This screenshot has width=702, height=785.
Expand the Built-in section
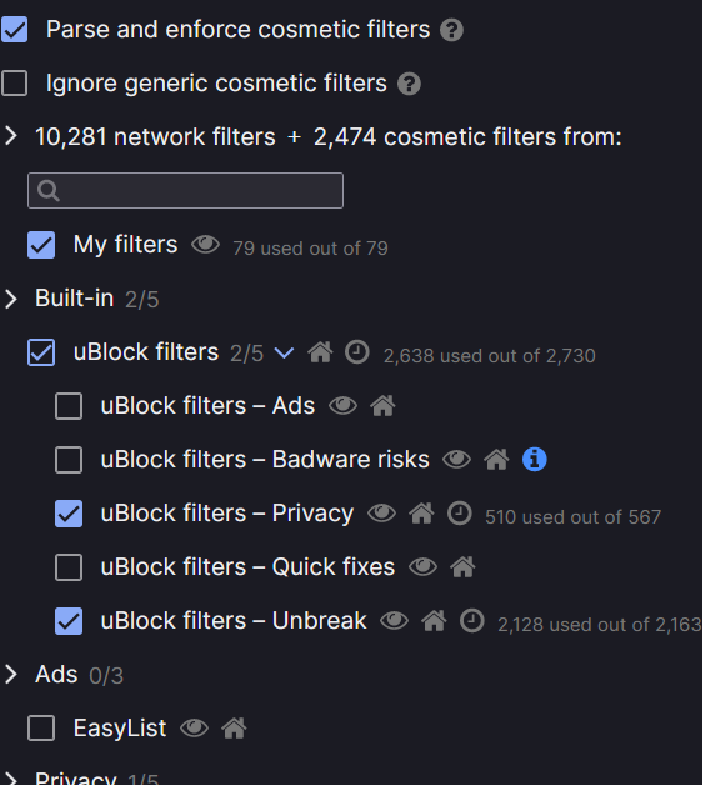pos(11,299)
